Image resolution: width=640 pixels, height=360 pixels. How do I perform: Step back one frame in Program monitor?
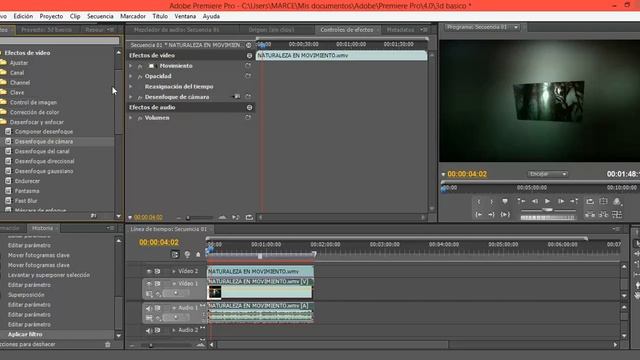534,201
